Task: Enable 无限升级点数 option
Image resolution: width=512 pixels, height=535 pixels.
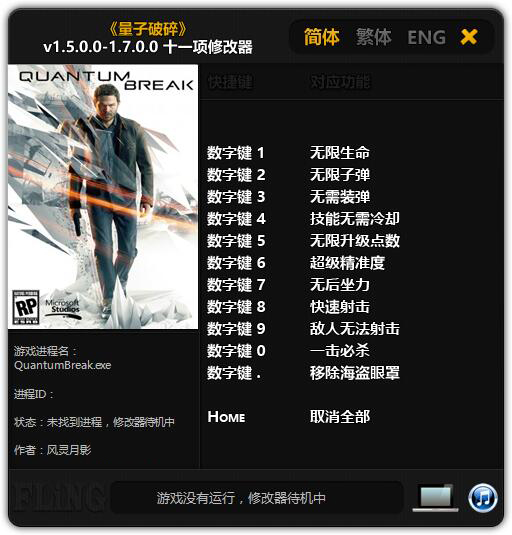Action: tap(355, 241)
